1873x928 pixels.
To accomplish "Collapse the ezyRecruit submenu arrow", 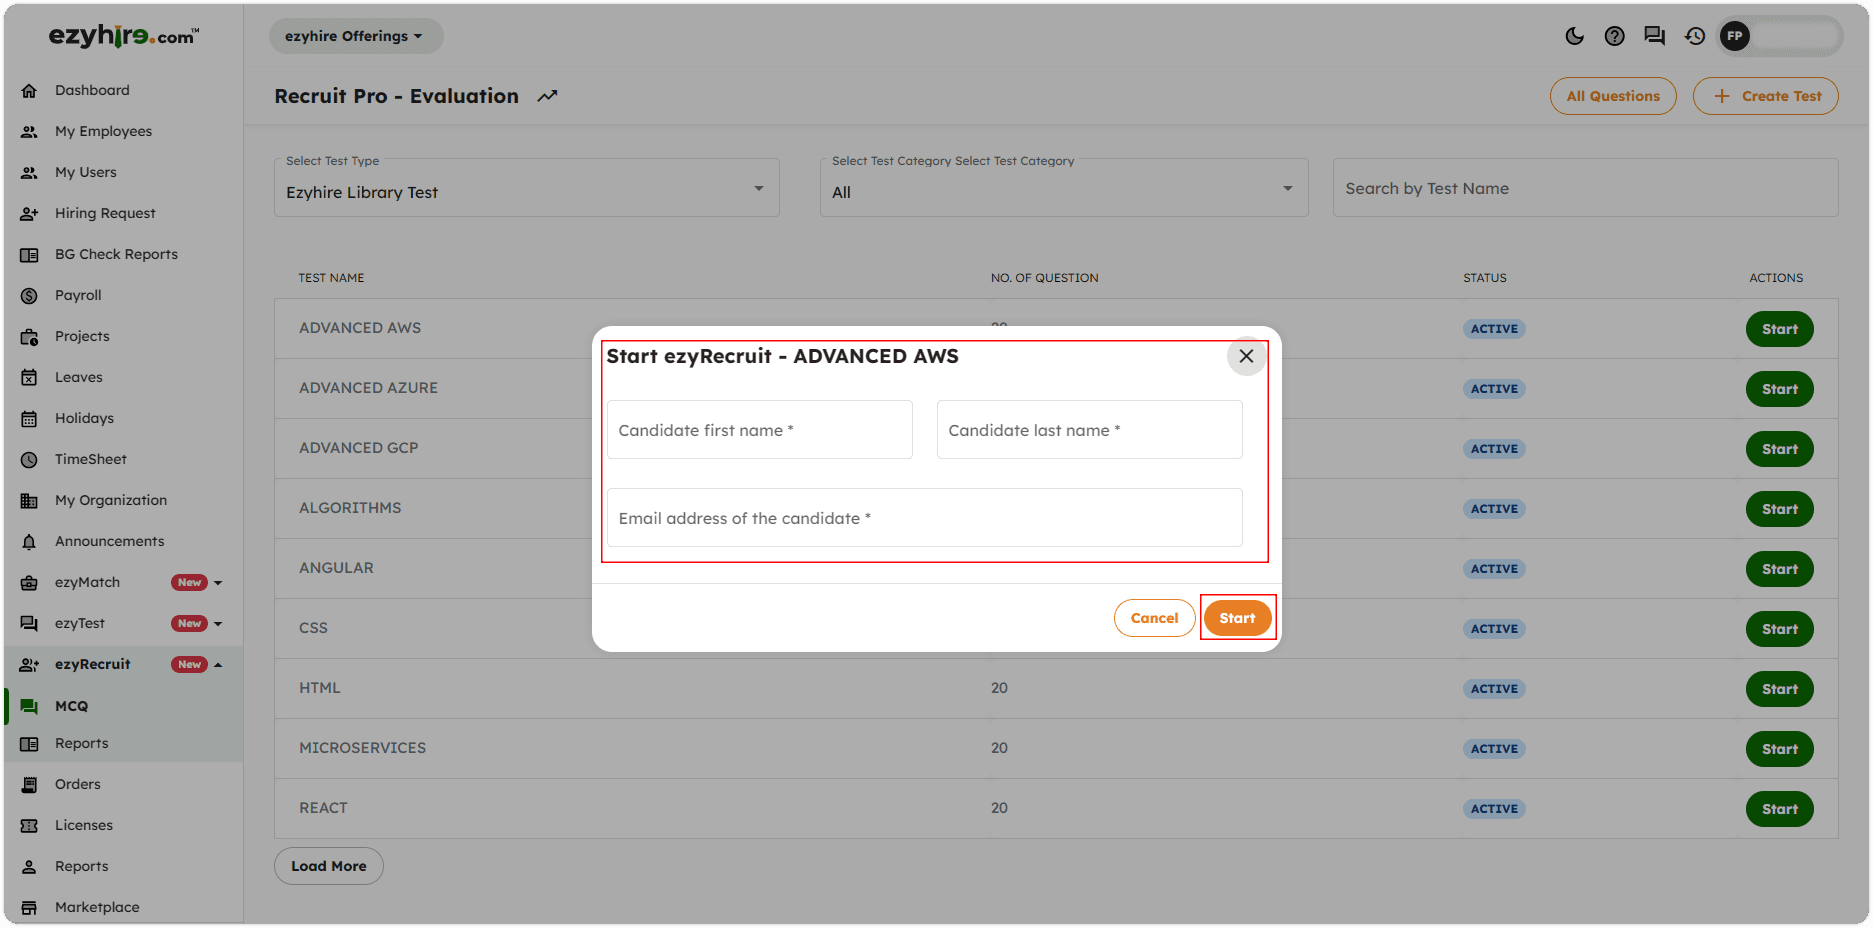I will pyautogui.click(x=218, y=665).
